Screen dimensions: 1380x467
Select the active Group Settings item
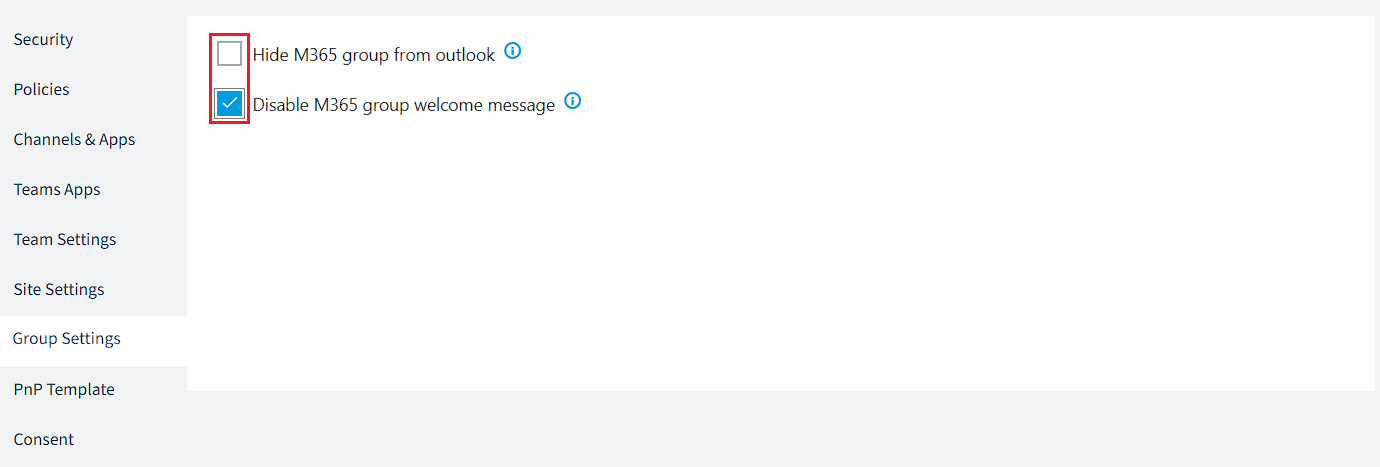click(x=67, y=339)
